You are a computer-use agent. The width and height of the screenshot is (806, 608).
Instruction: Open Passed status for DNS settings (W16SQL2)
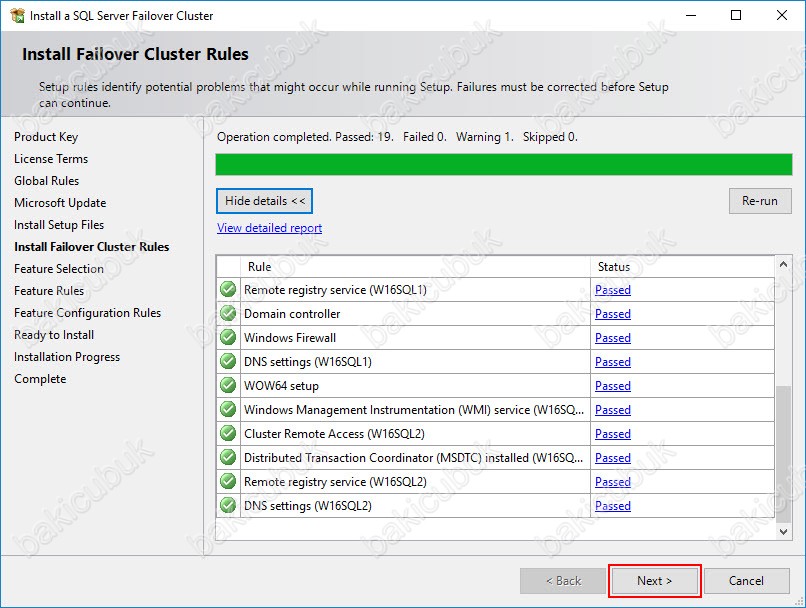pyautogui.click(x=613, y=506)
